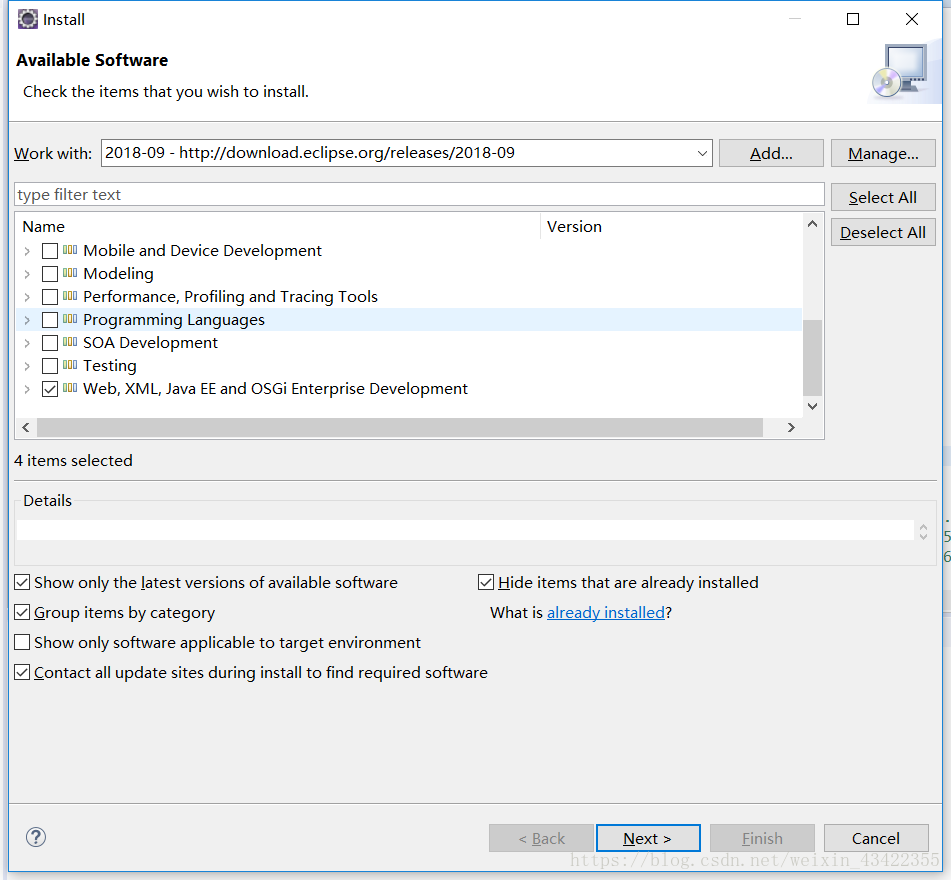
Task: Click the horizontal scrollbar thumb
Action: (x=400, y=427)
